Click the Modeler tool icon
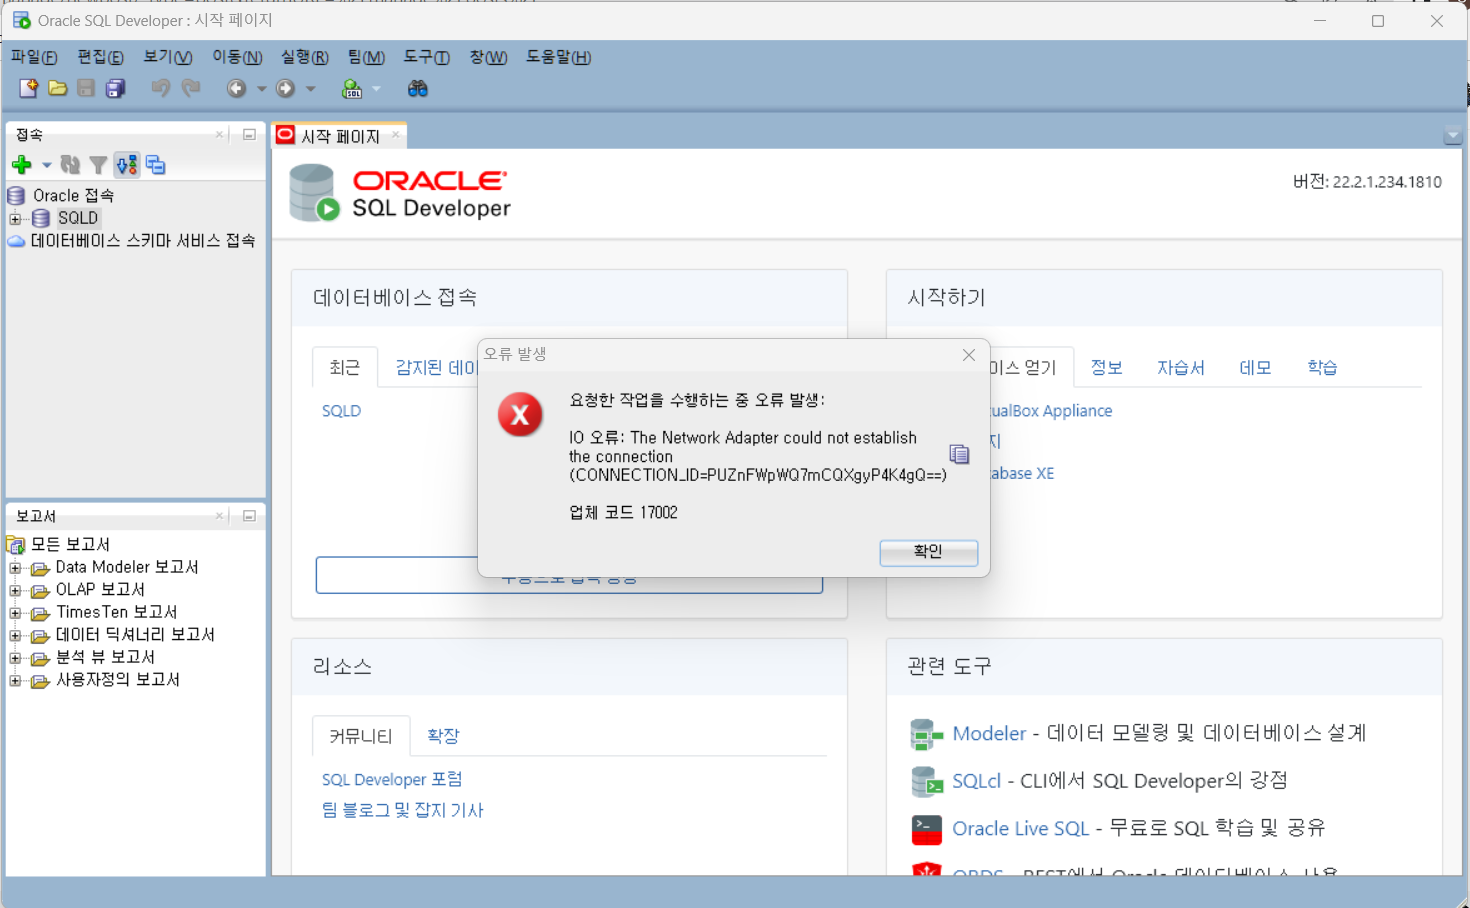Screen dimensions: 1470x908 (926, 734)
